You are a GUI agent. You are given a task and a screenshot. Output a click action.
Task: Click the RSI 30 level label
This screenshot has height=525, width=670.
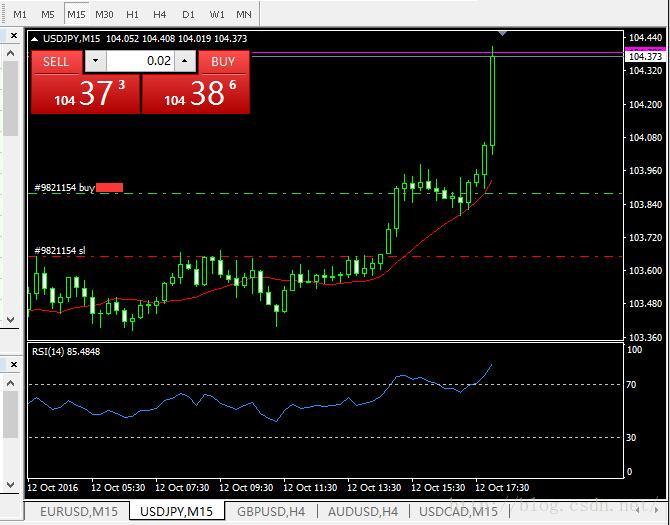point(631,437)
